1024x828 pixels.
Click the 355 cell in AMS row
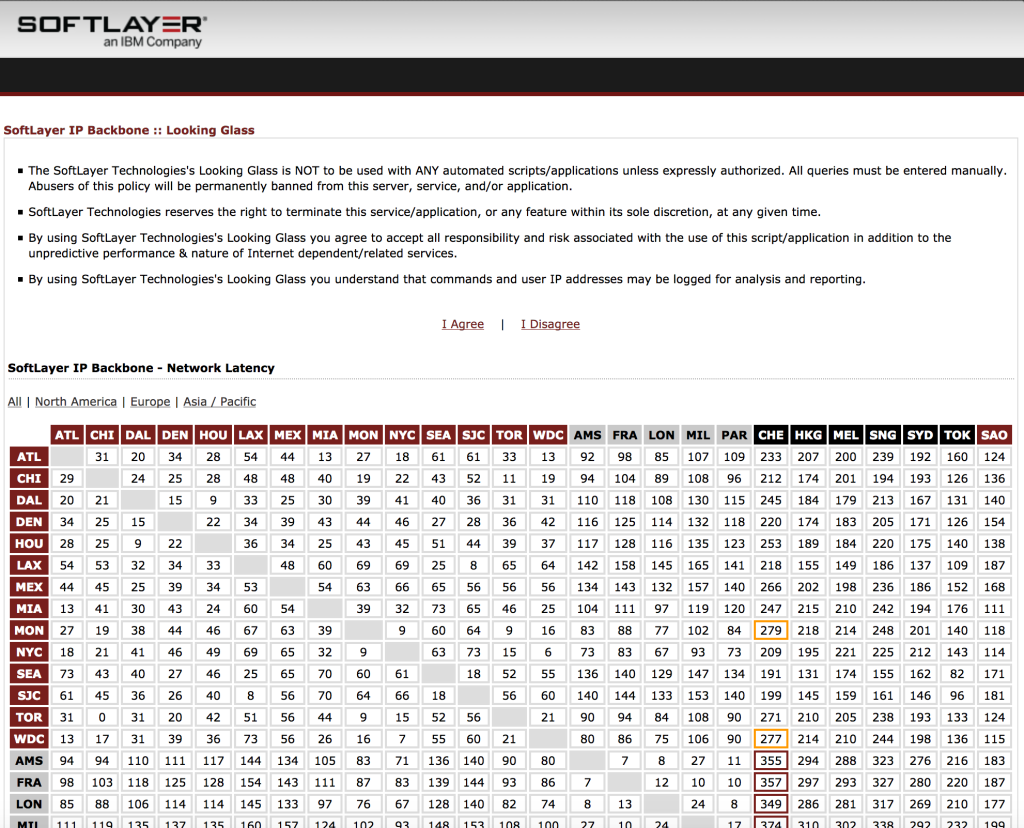(x=771, y=761)
